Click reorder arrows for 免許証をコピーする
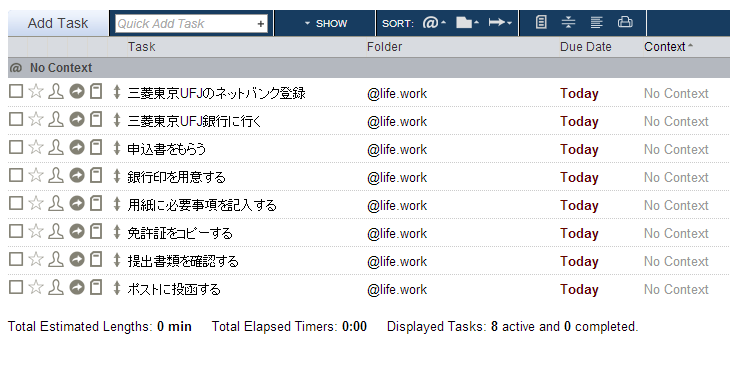 click(117, 231)
